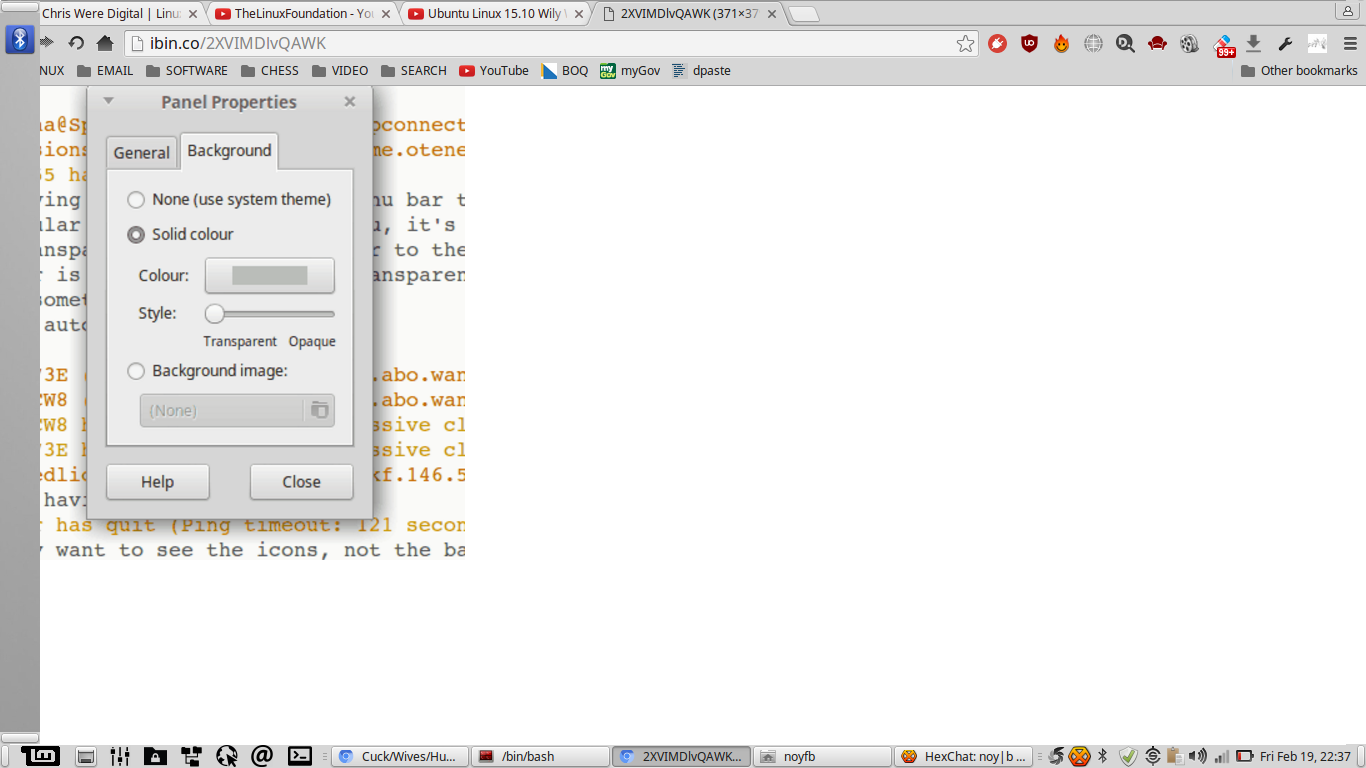Viewport: 1366px width, 768px height.
Task: Open the downloads arrow extension icon
Action: click(x=1253, y=43)
